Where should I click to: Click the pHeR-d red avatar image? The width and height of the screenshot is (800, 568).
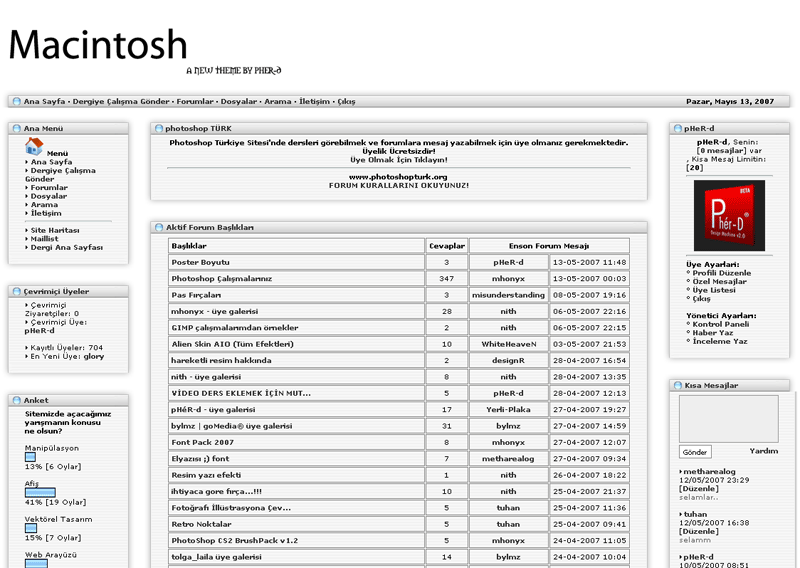(729, 215)
